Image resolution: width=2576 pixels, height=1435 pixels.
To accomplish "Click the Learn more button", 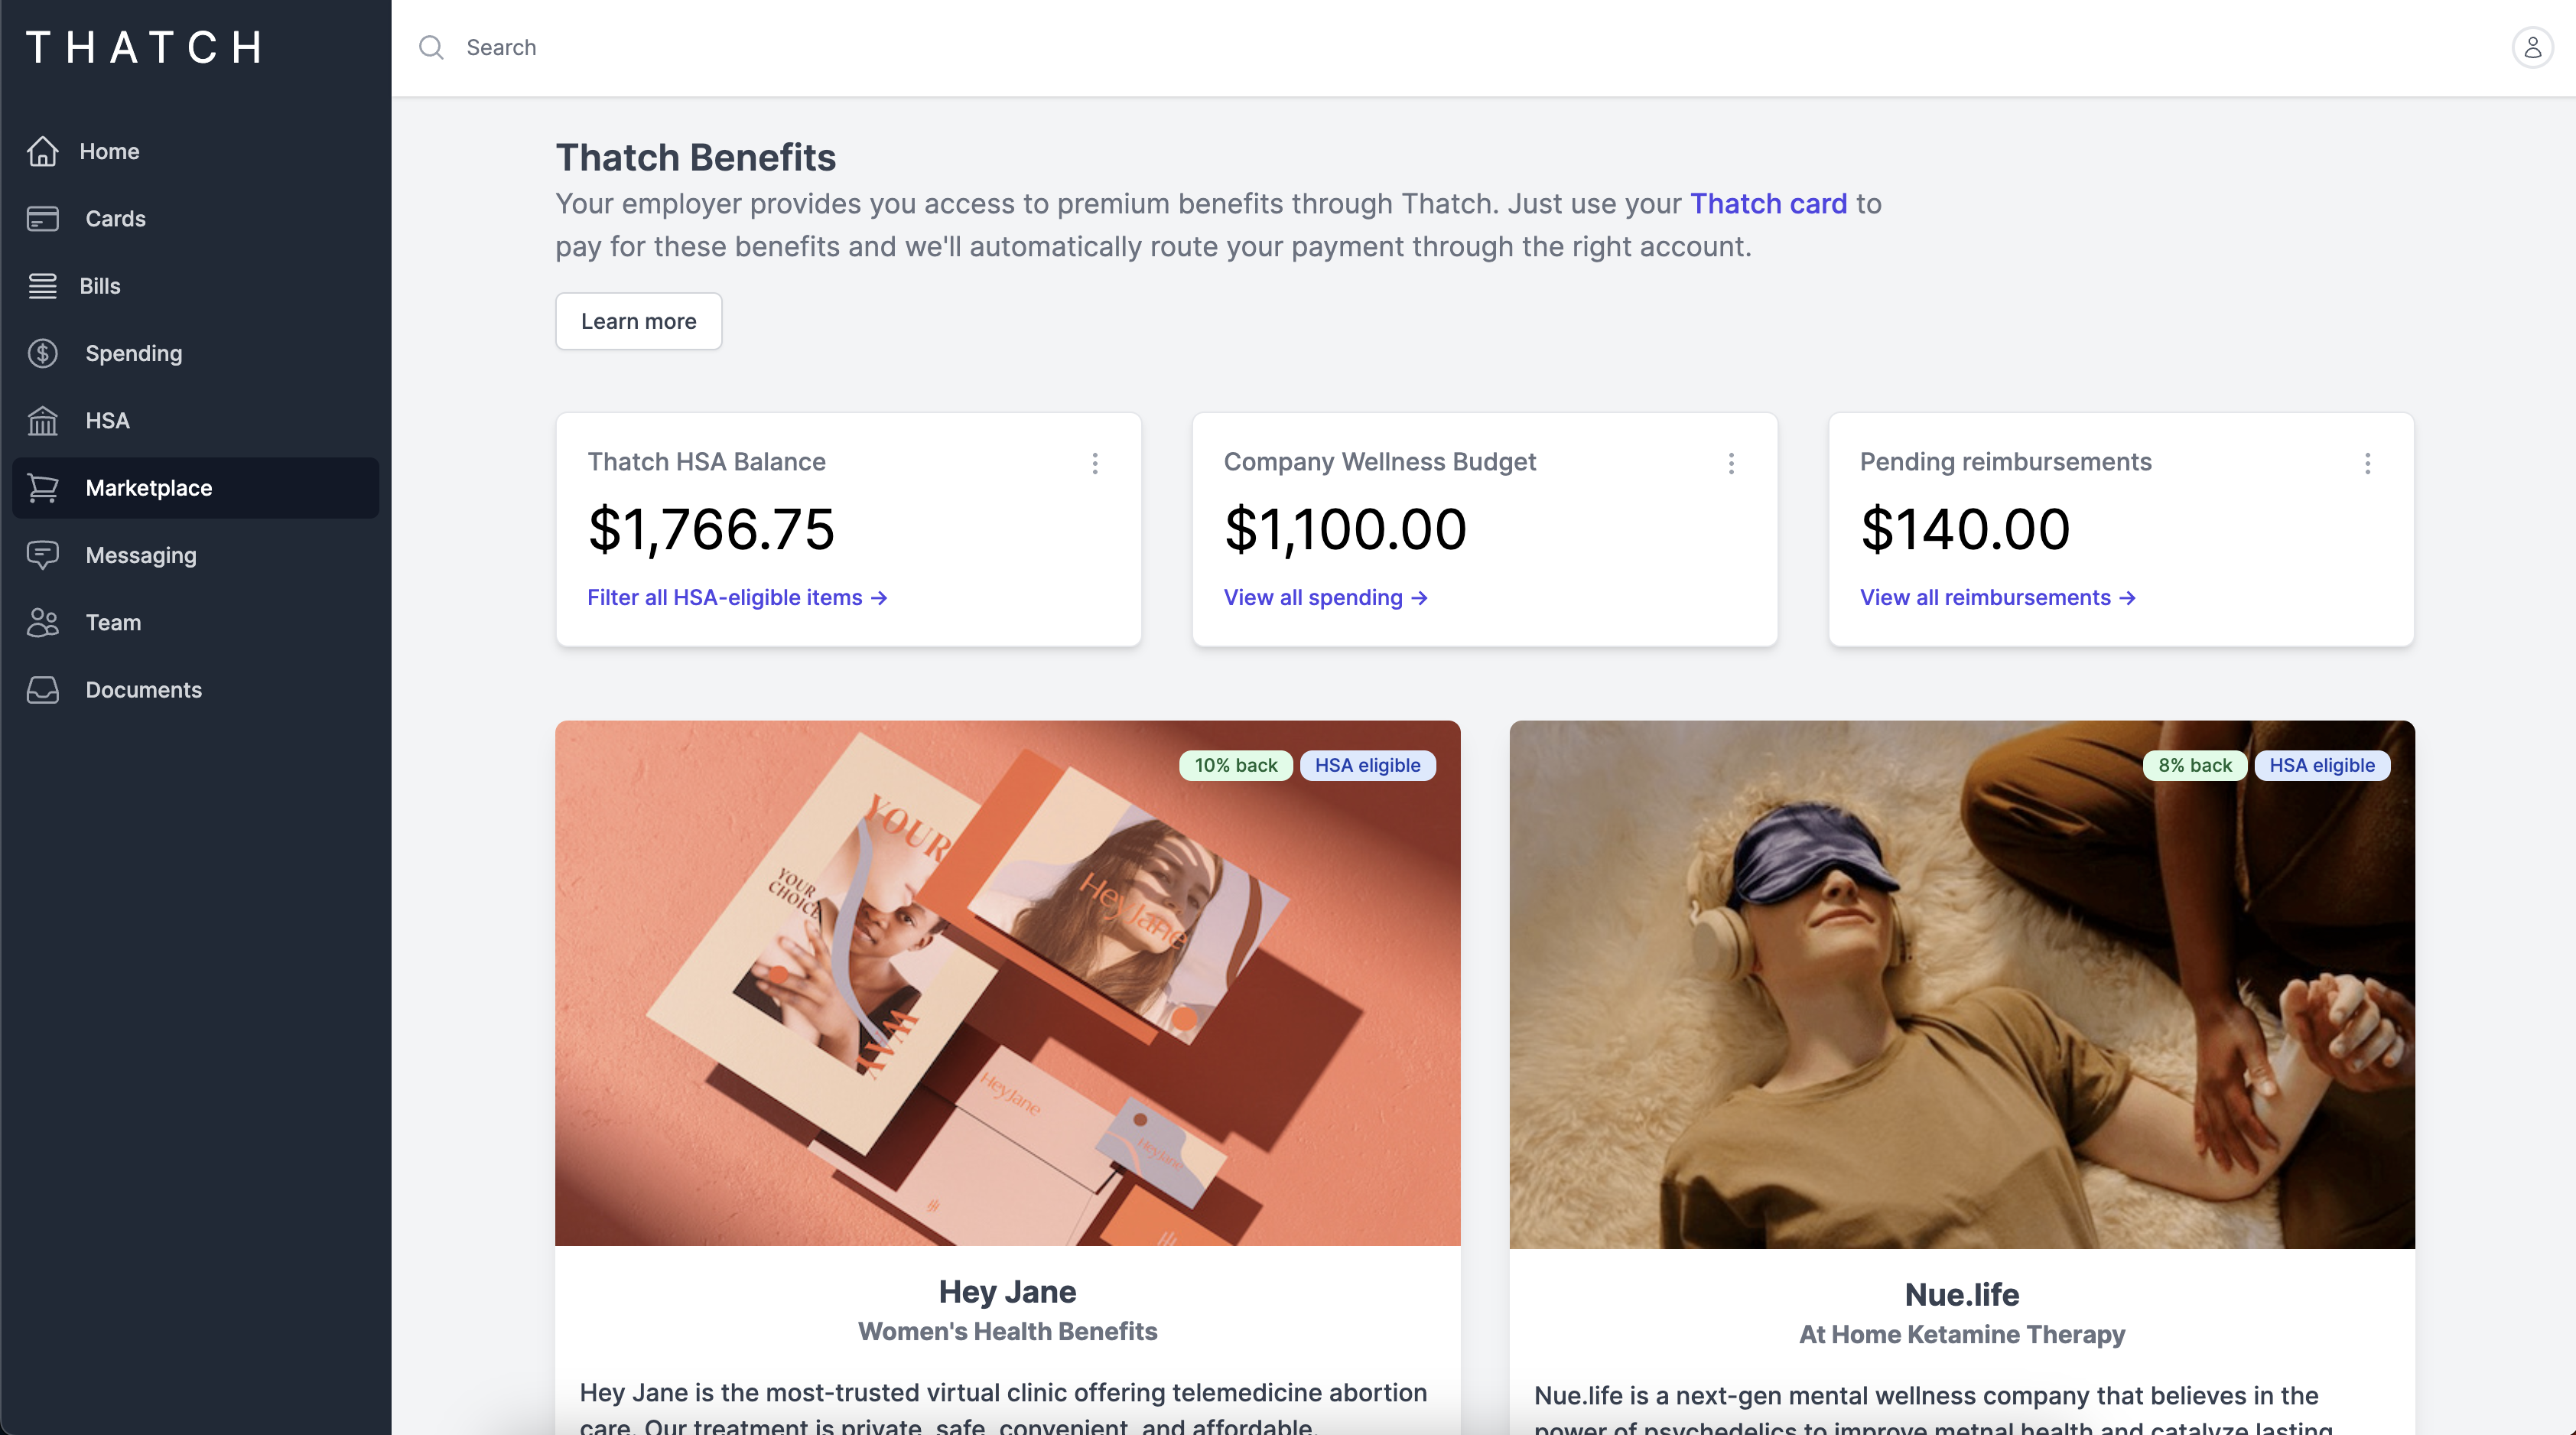I will (x=638, y=321).
